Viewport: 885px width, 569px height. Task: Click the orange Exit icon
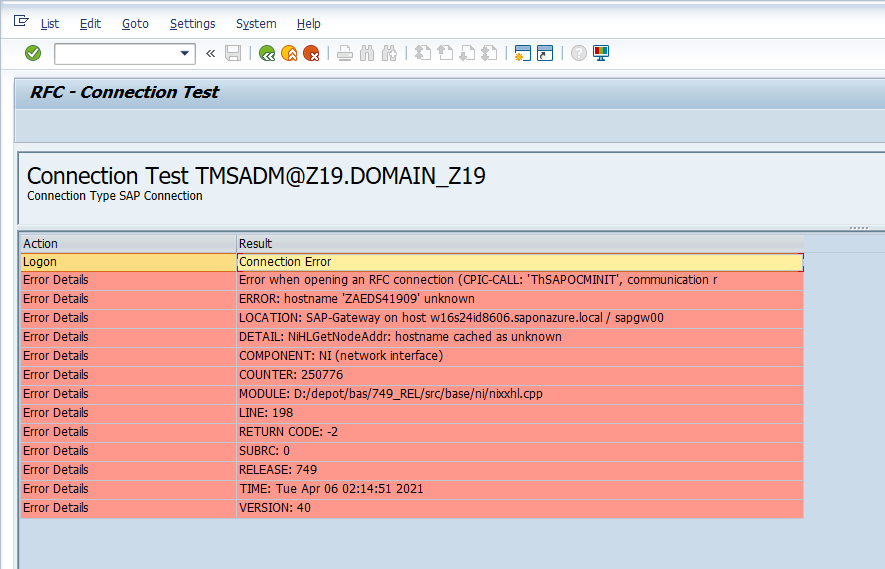[x=289, y=53]
